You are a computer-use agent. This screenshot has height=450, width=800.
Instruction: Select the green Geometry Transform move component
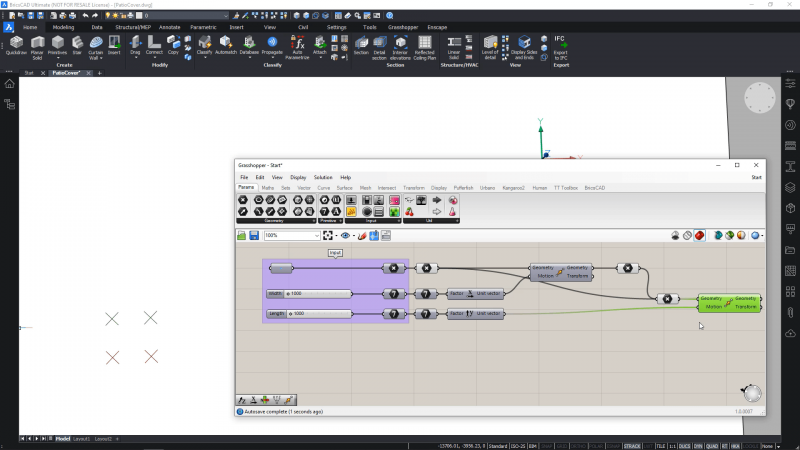729,302
